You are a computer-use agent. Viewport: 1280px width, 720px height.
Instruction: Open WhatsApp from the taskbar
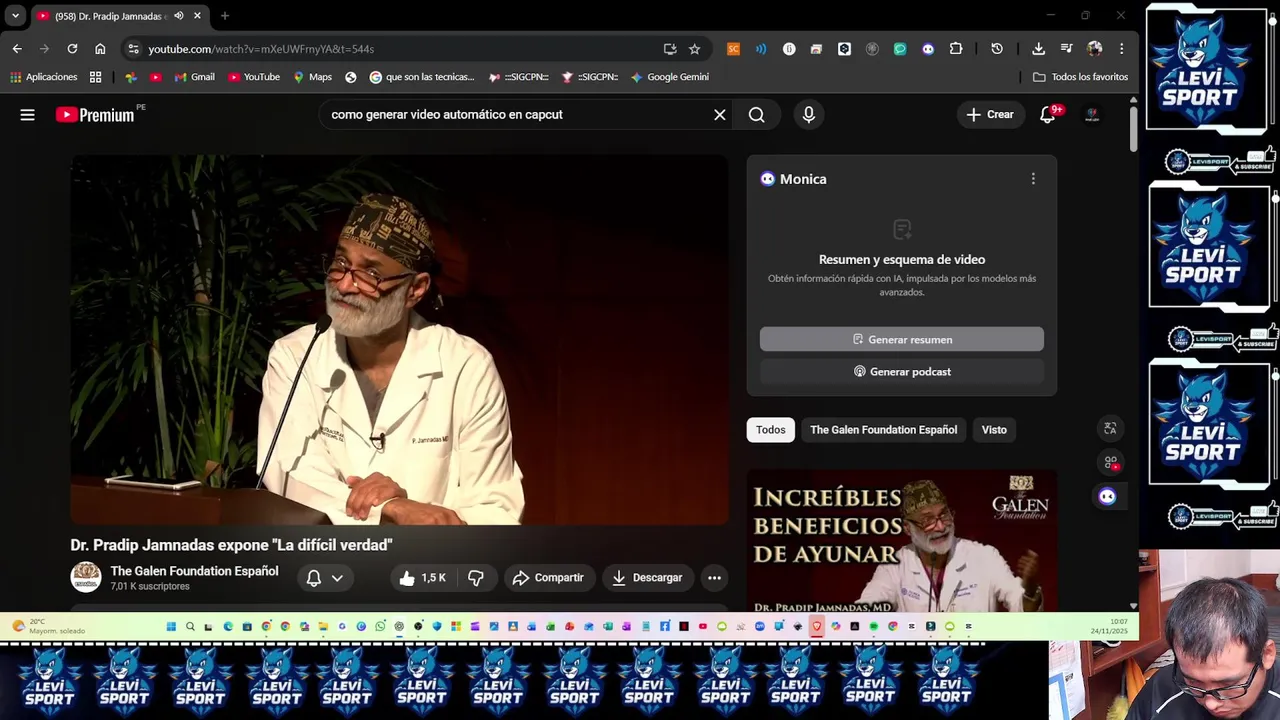coord(380,627)
